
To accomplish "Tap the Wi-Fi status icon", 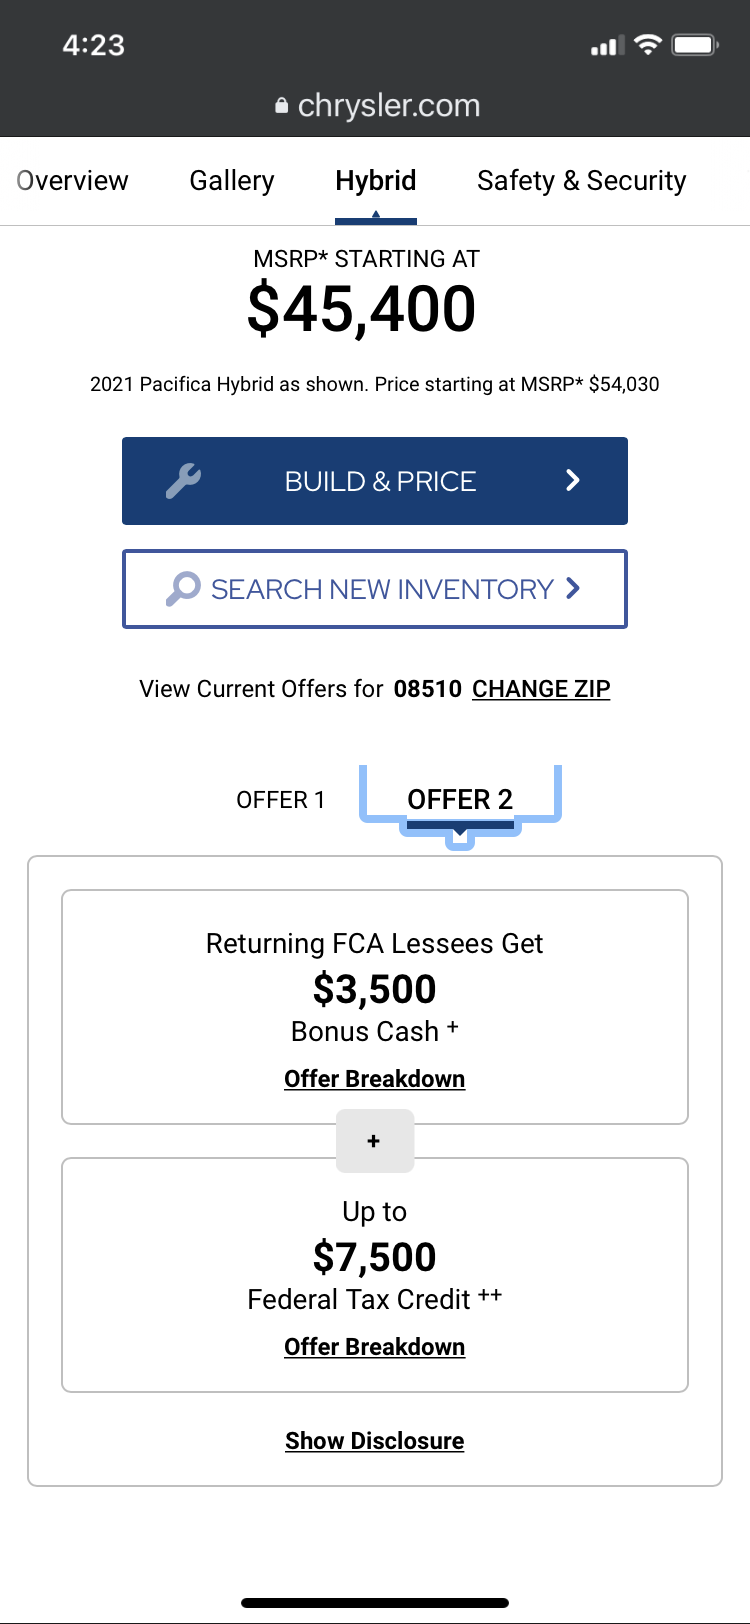I will click(x=649, y=45).
